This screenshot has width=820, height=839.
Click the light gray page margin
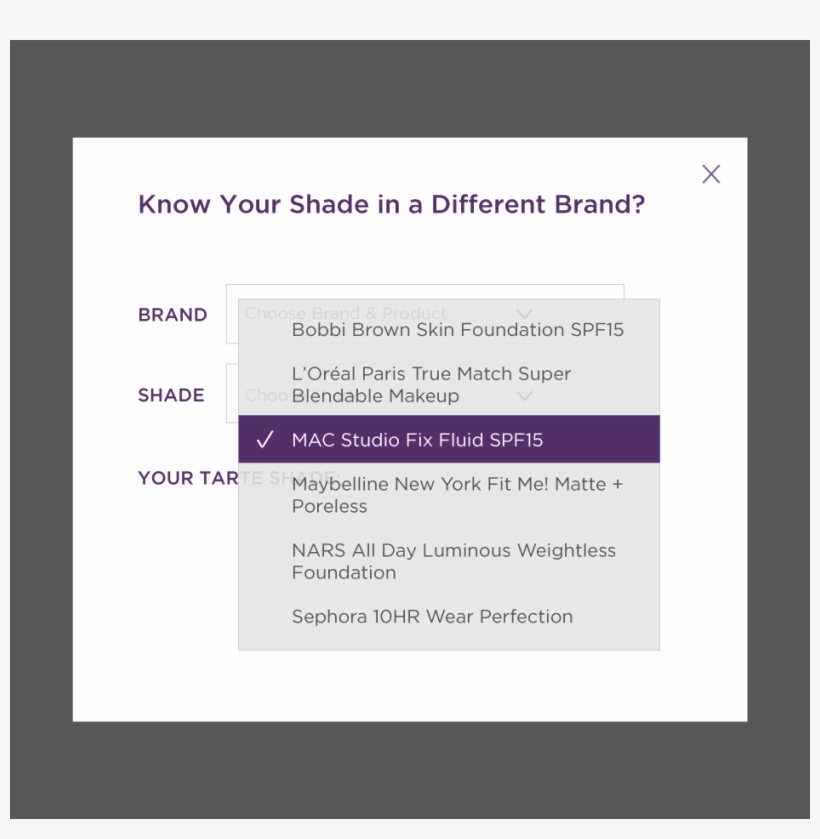pyautogui.click(x=410, y=19)
